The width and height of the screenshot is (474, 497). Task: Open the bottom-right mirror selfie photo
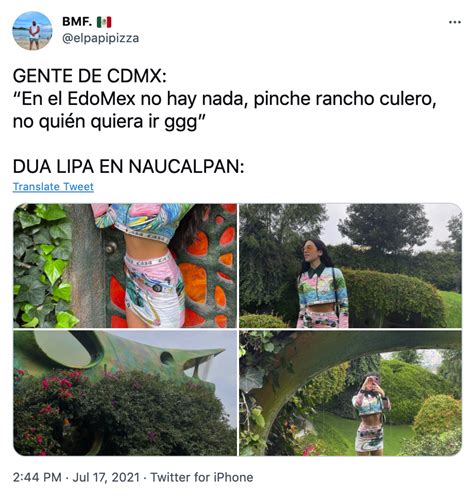(x=350, y=393)
